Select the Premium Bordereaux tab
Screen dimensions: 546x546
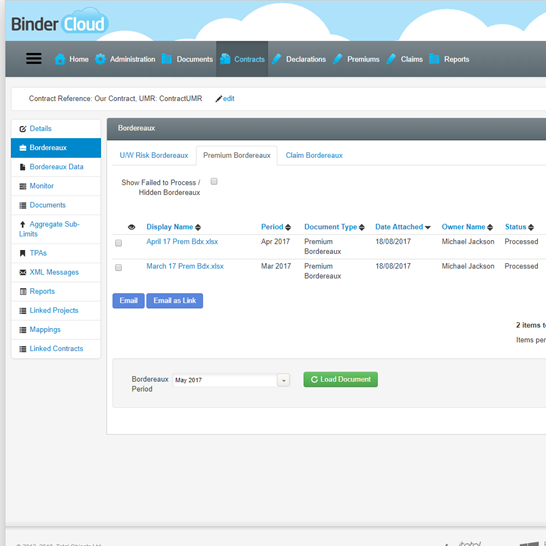pyautogui.click(x=237, y=155)
